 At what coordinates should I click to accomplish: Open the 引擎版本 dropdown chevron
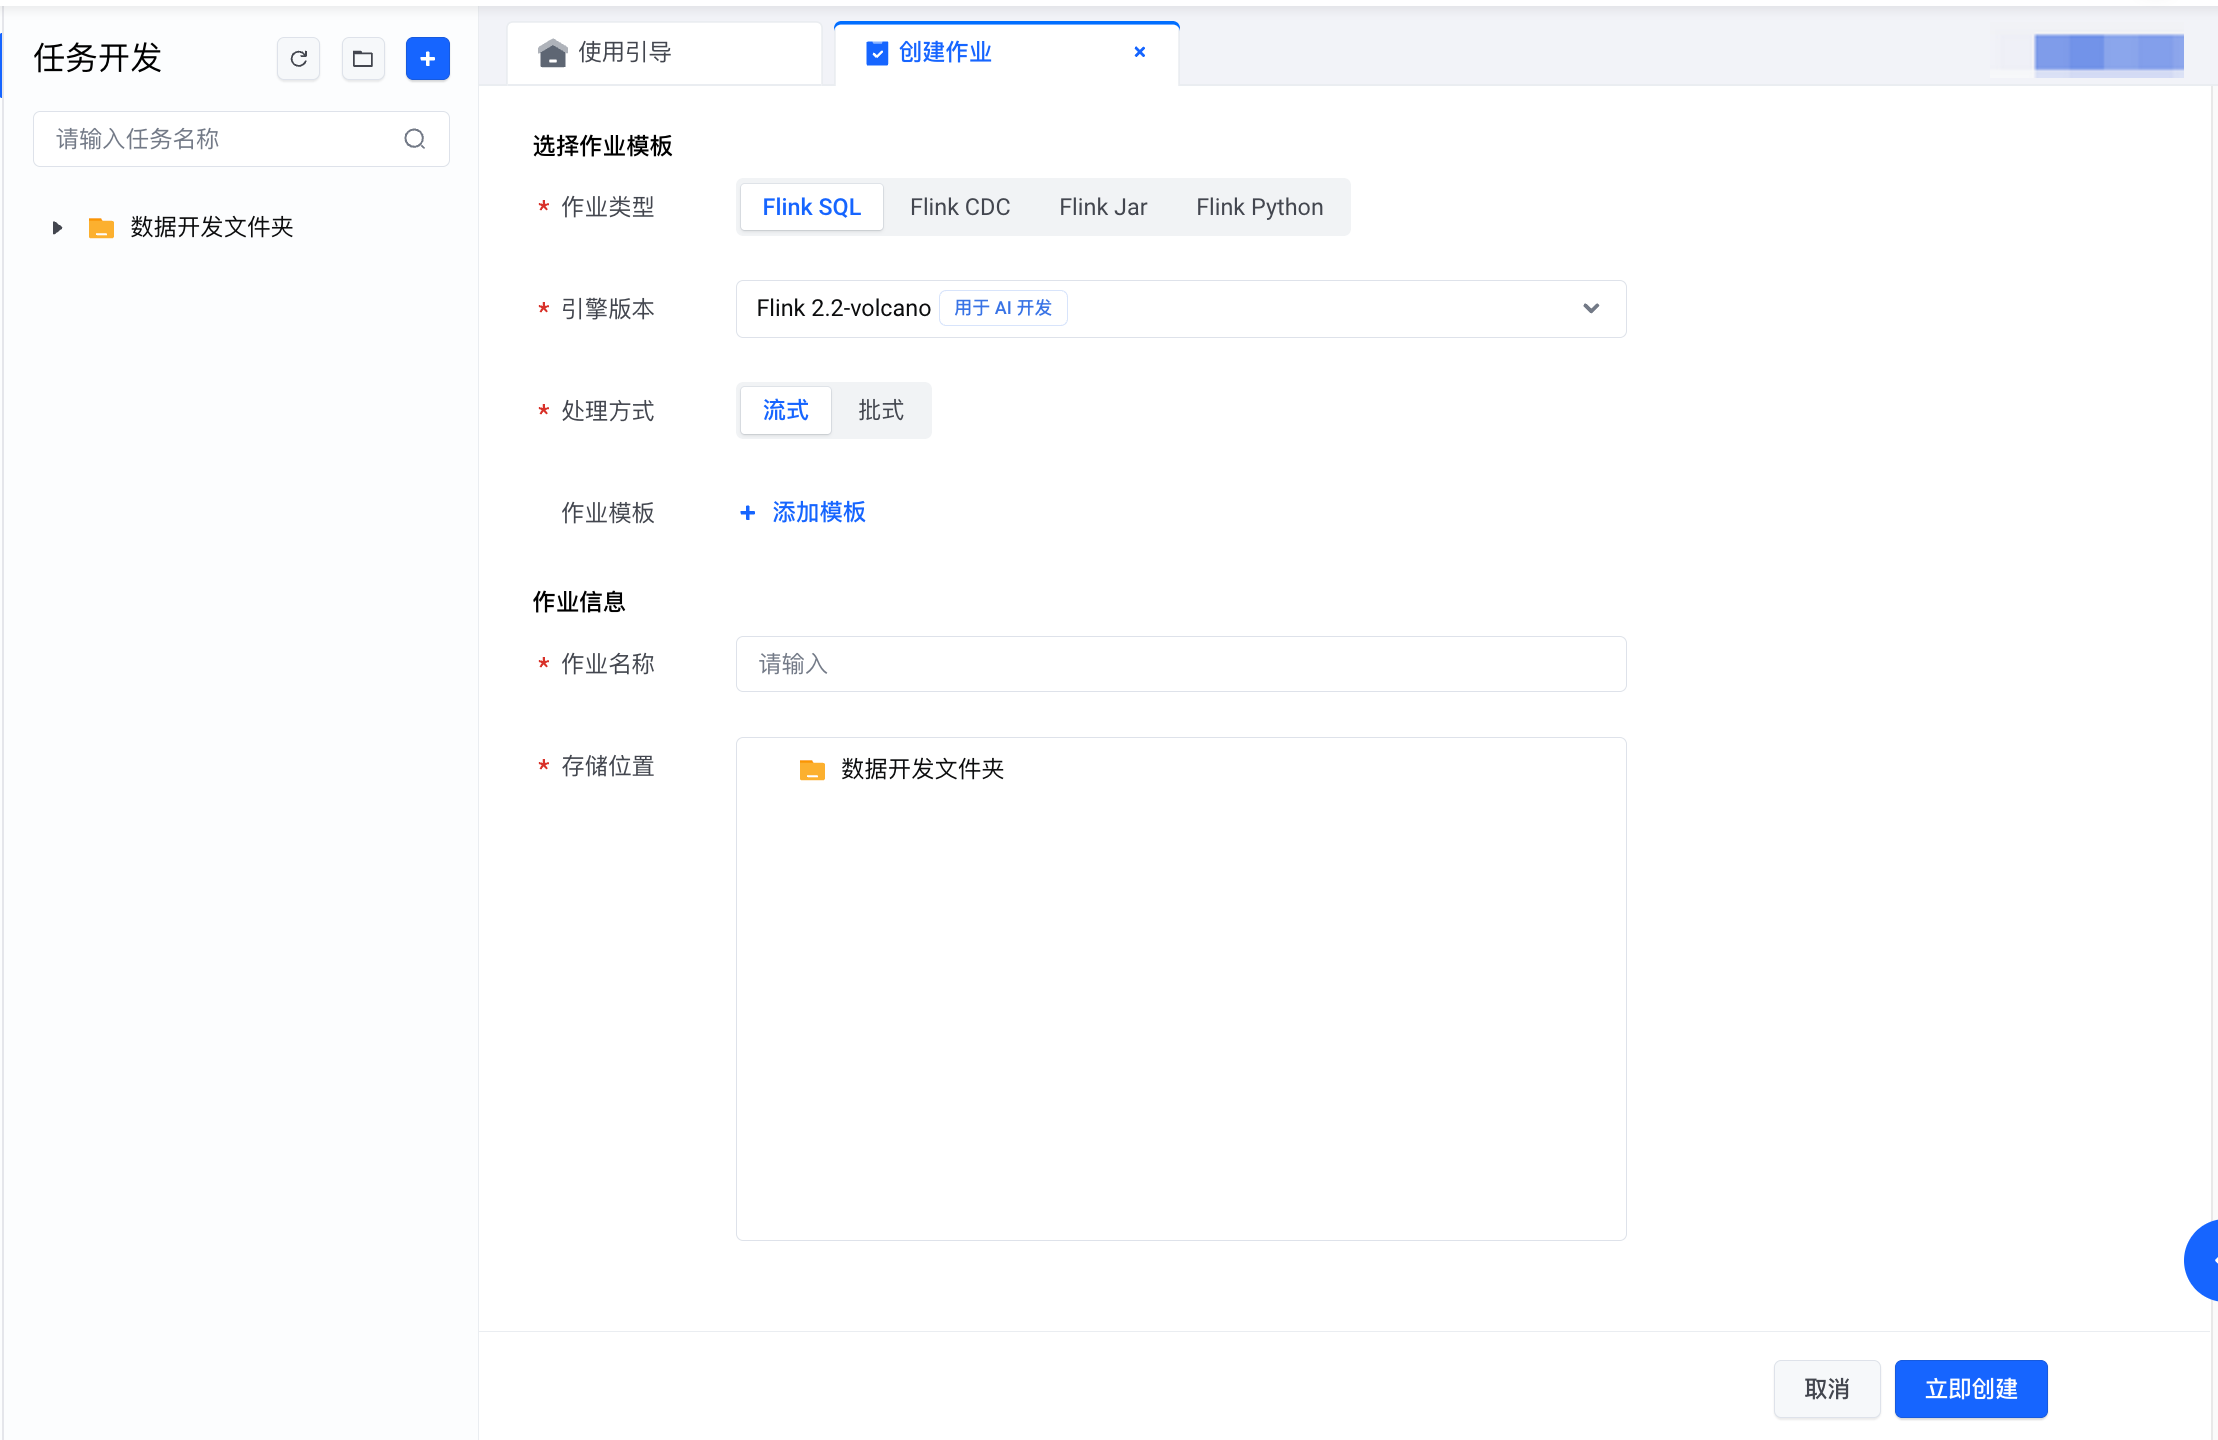click(1591, 308)
